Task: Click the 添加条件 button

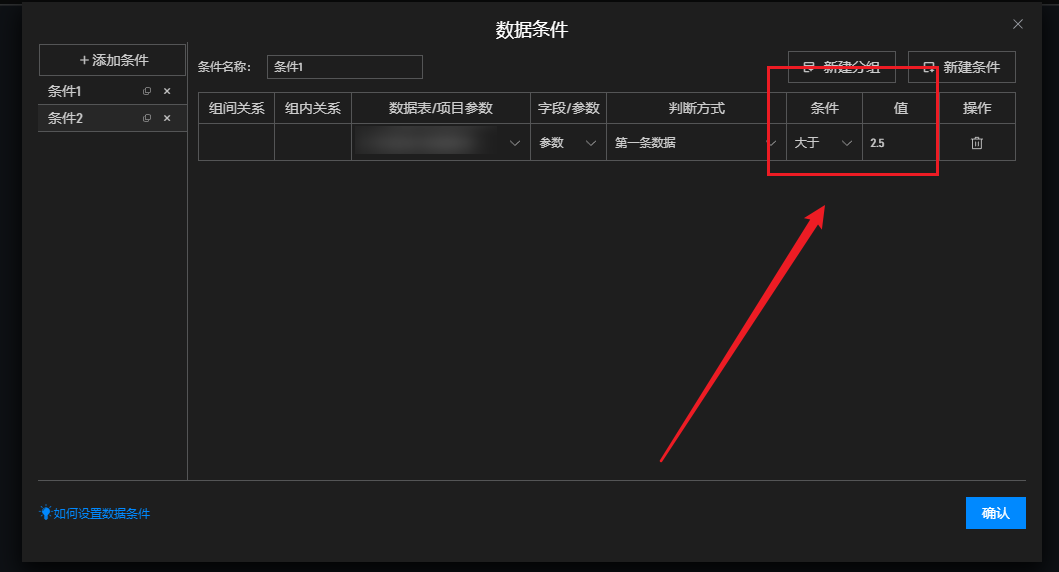Action: coord(112,60)
